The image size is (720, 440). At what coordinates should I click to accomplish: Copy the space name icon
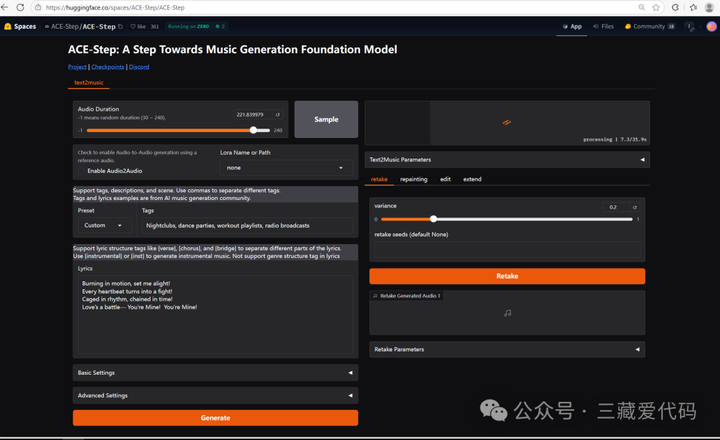tap(121, 27)
